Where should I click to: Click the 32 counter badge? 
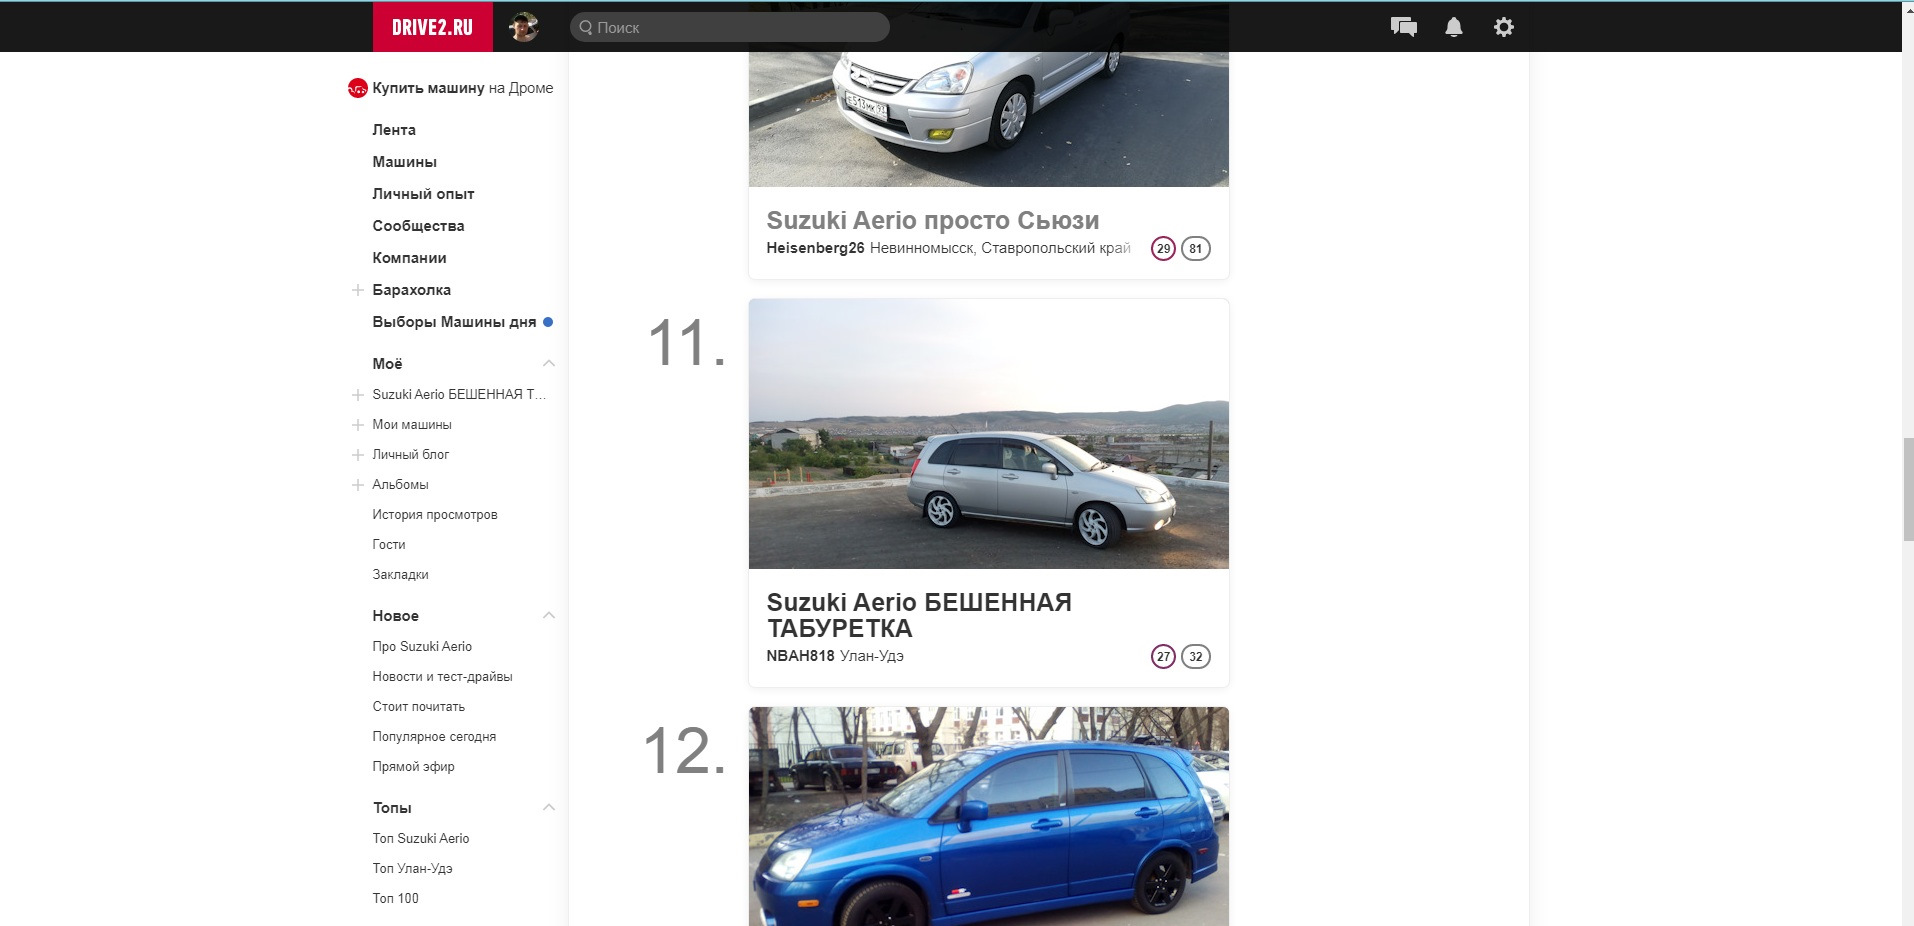1196,657
